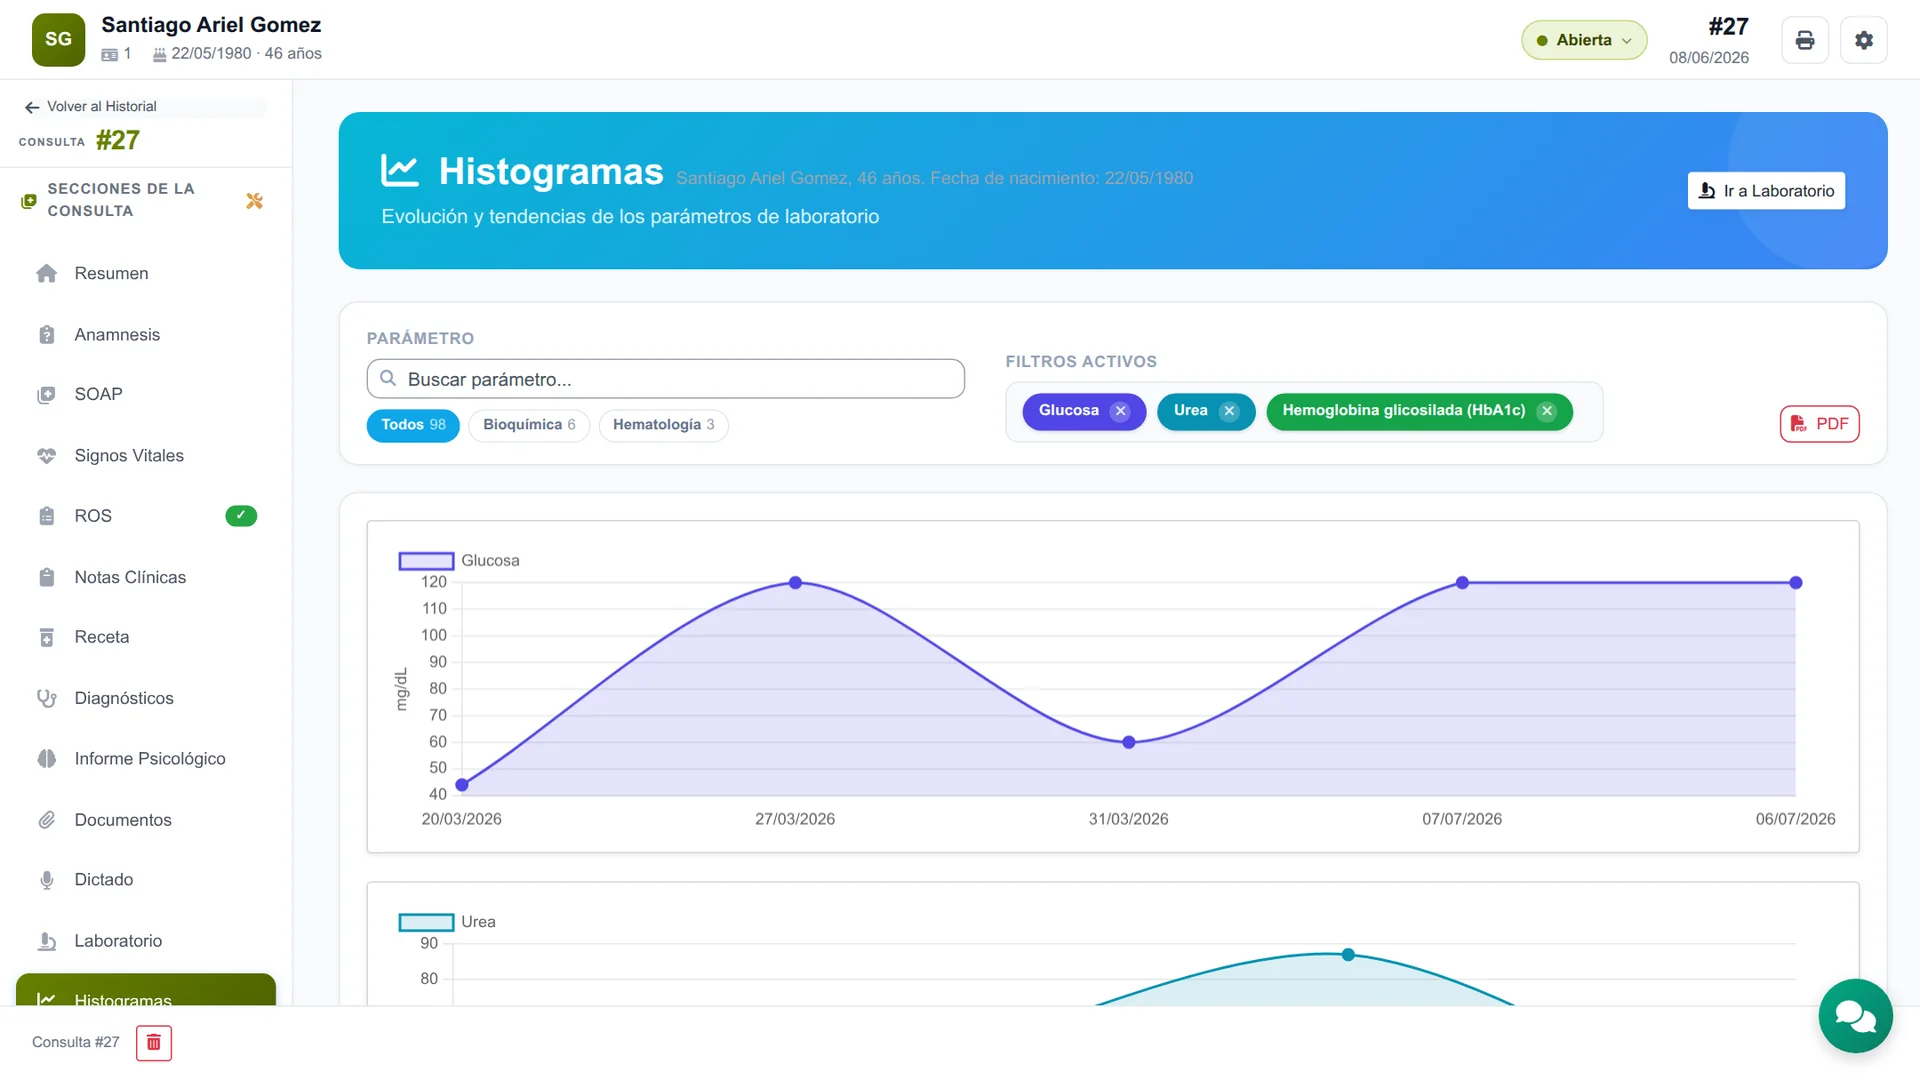Export histograms with PDF button
1920x1080 pixels.
pyautogui.click(x=1819, y=424)
